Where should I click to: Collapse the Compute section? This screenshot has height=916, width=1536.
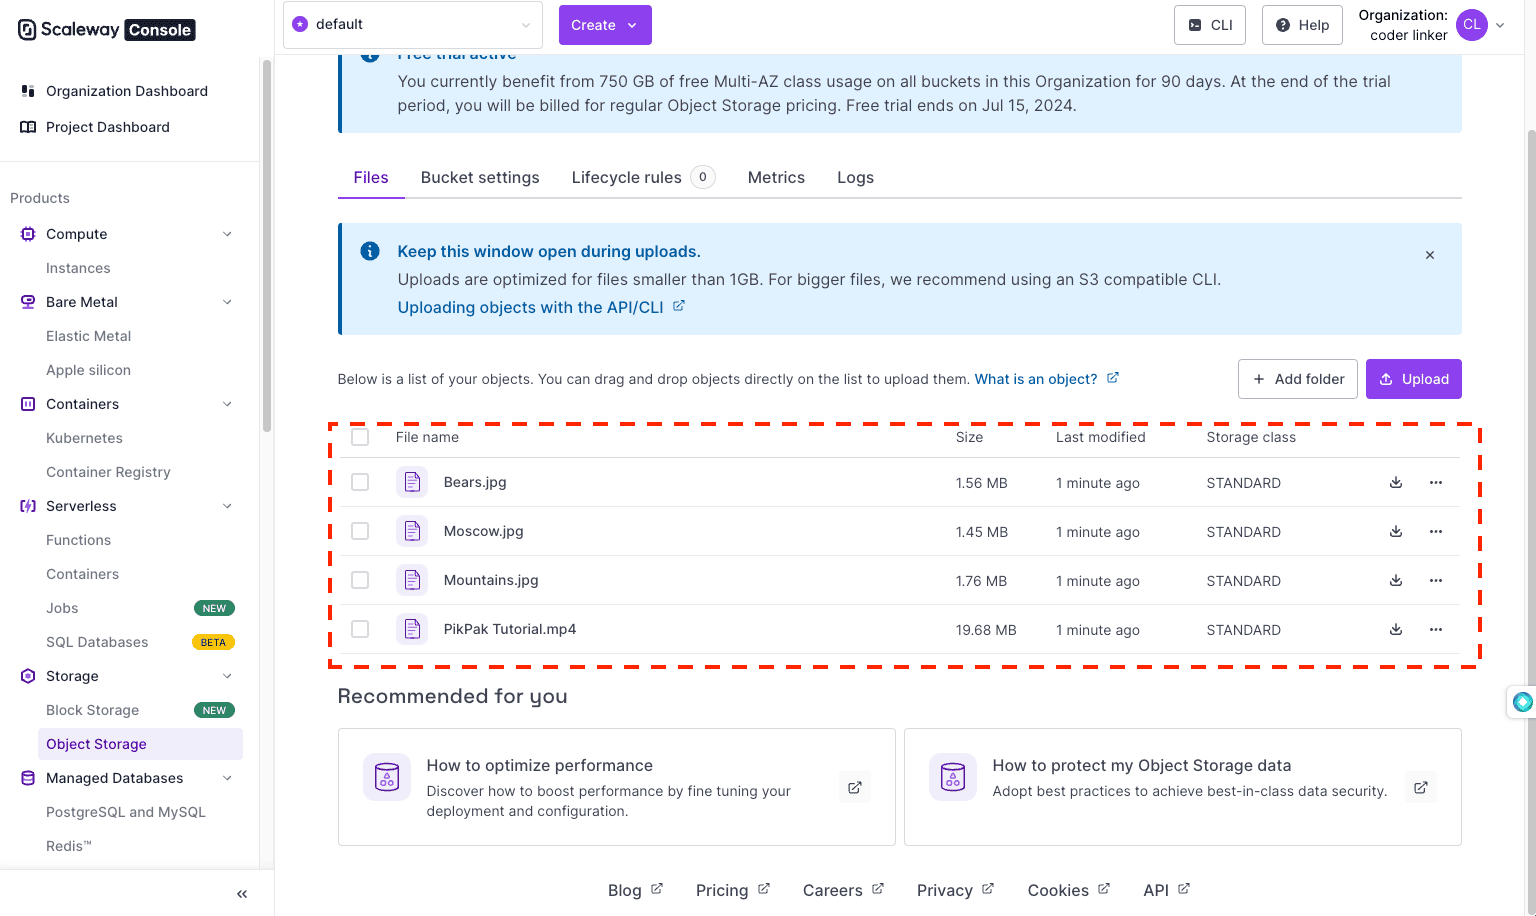click(227, 234)
